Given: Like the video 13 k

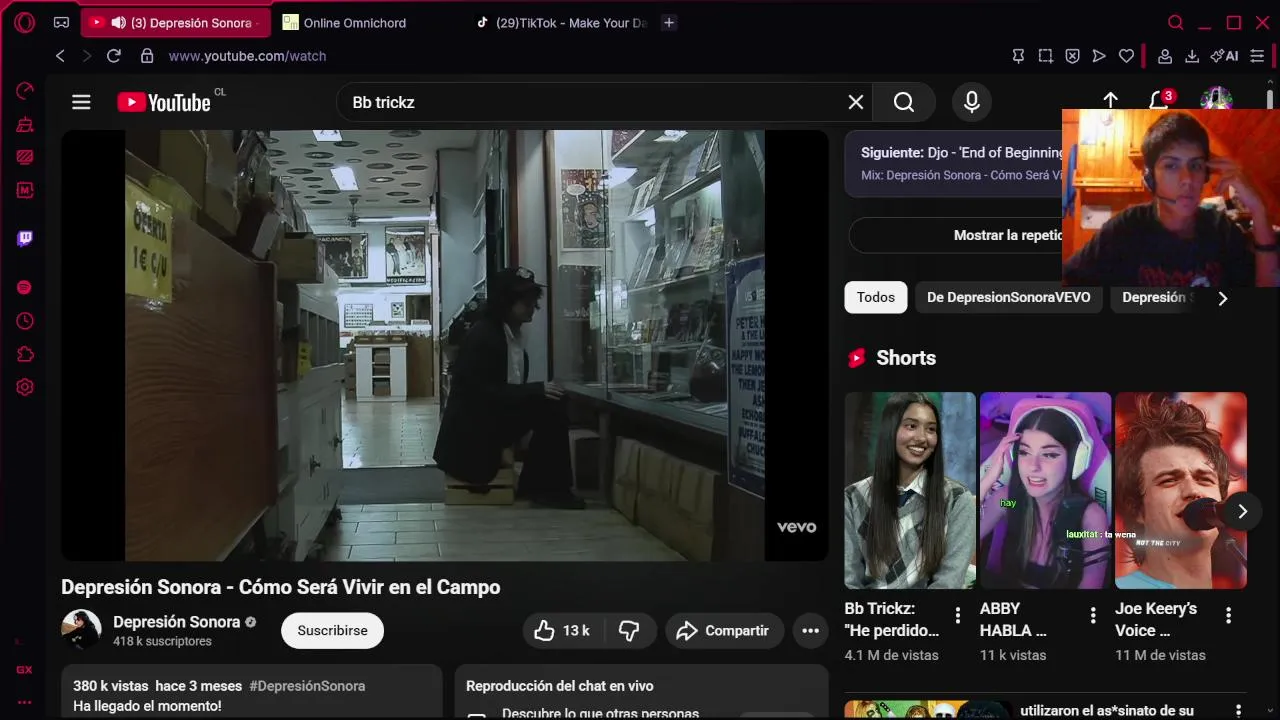Looking at the screenshot, I should tap(562, 630).
